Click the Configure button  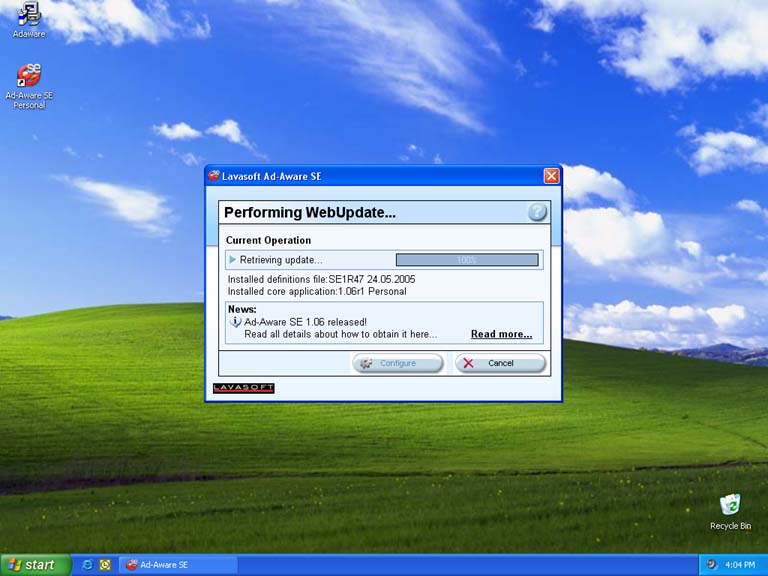click(397, 363)
